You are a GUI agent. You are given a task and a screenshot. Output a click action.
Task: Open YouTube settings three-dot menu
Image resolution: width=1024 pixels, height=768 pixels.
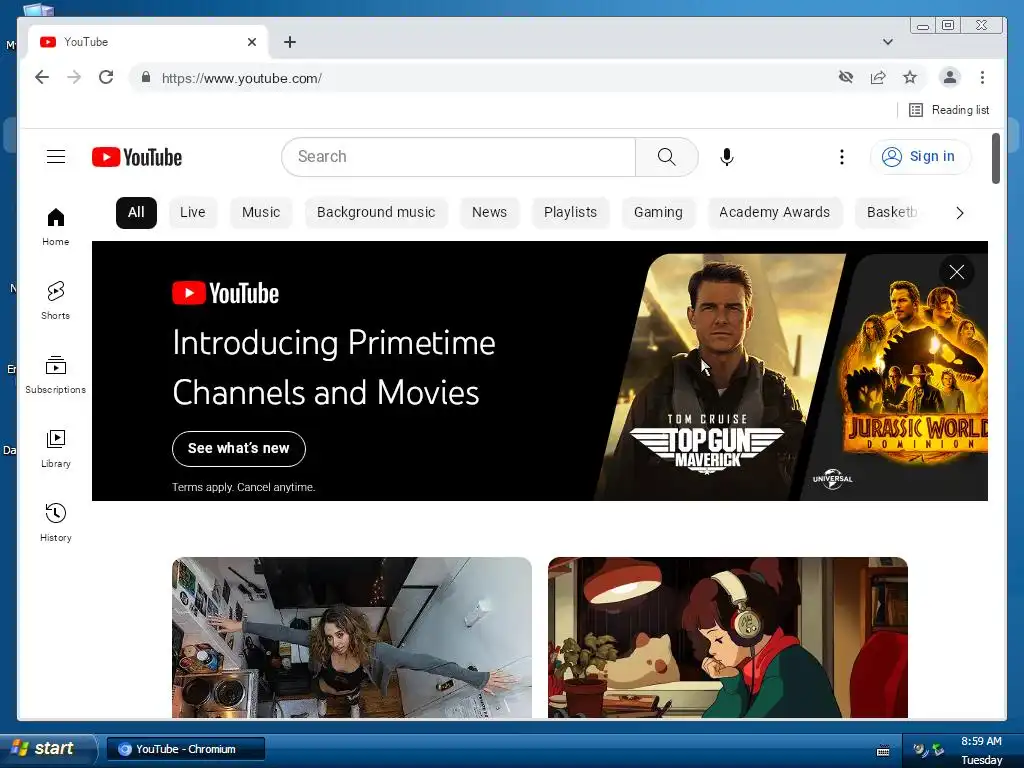point(842,157)
